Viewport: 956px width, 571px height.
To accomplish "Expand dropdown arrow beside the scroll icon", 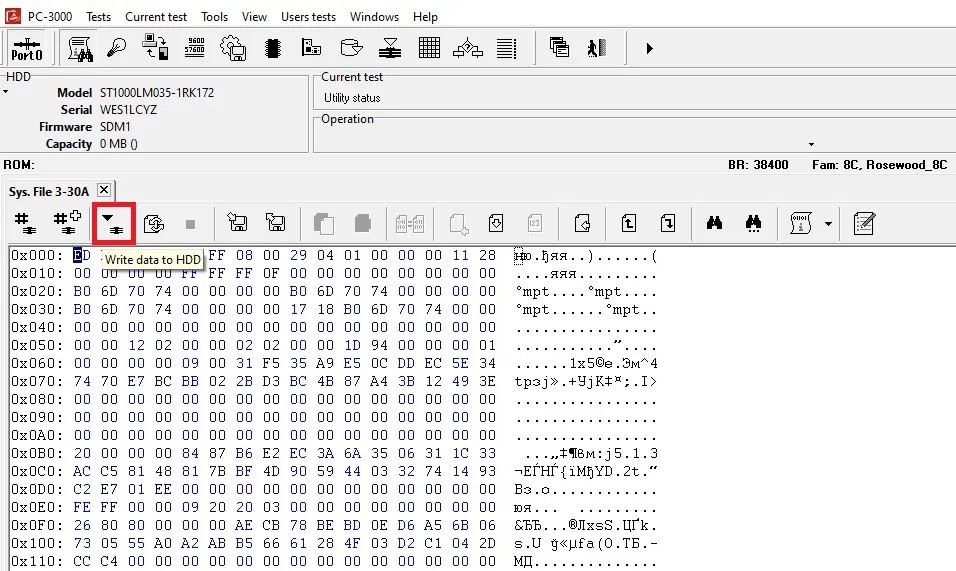I will [x=828, y=223].
